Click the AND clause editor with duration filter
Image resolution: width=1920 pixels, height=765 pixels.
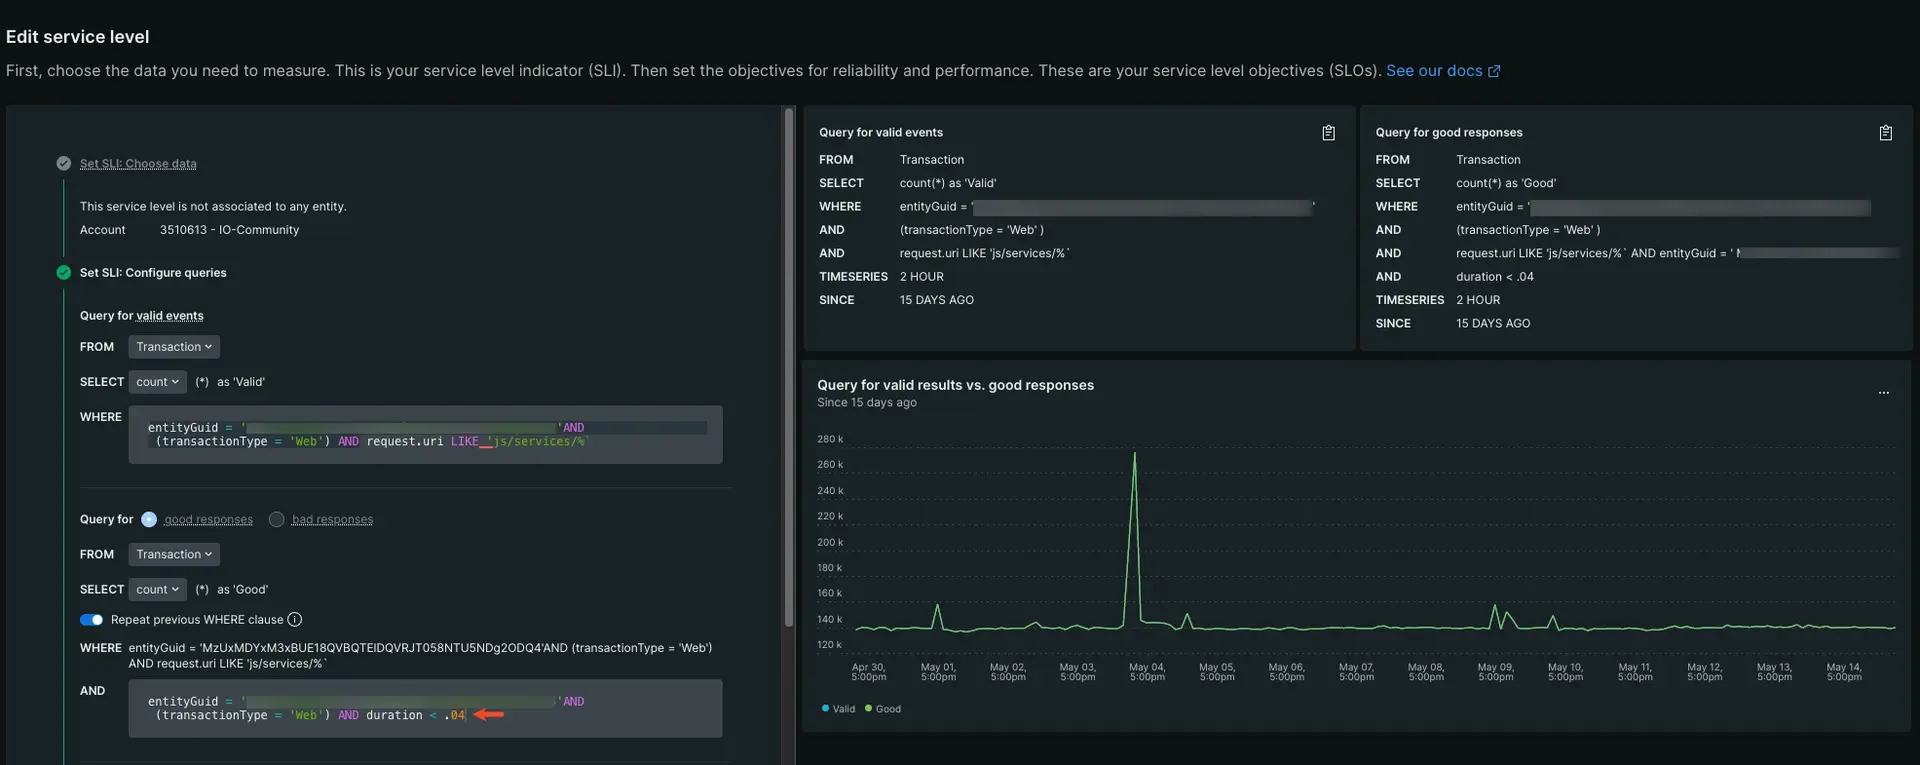click(425, 709)
